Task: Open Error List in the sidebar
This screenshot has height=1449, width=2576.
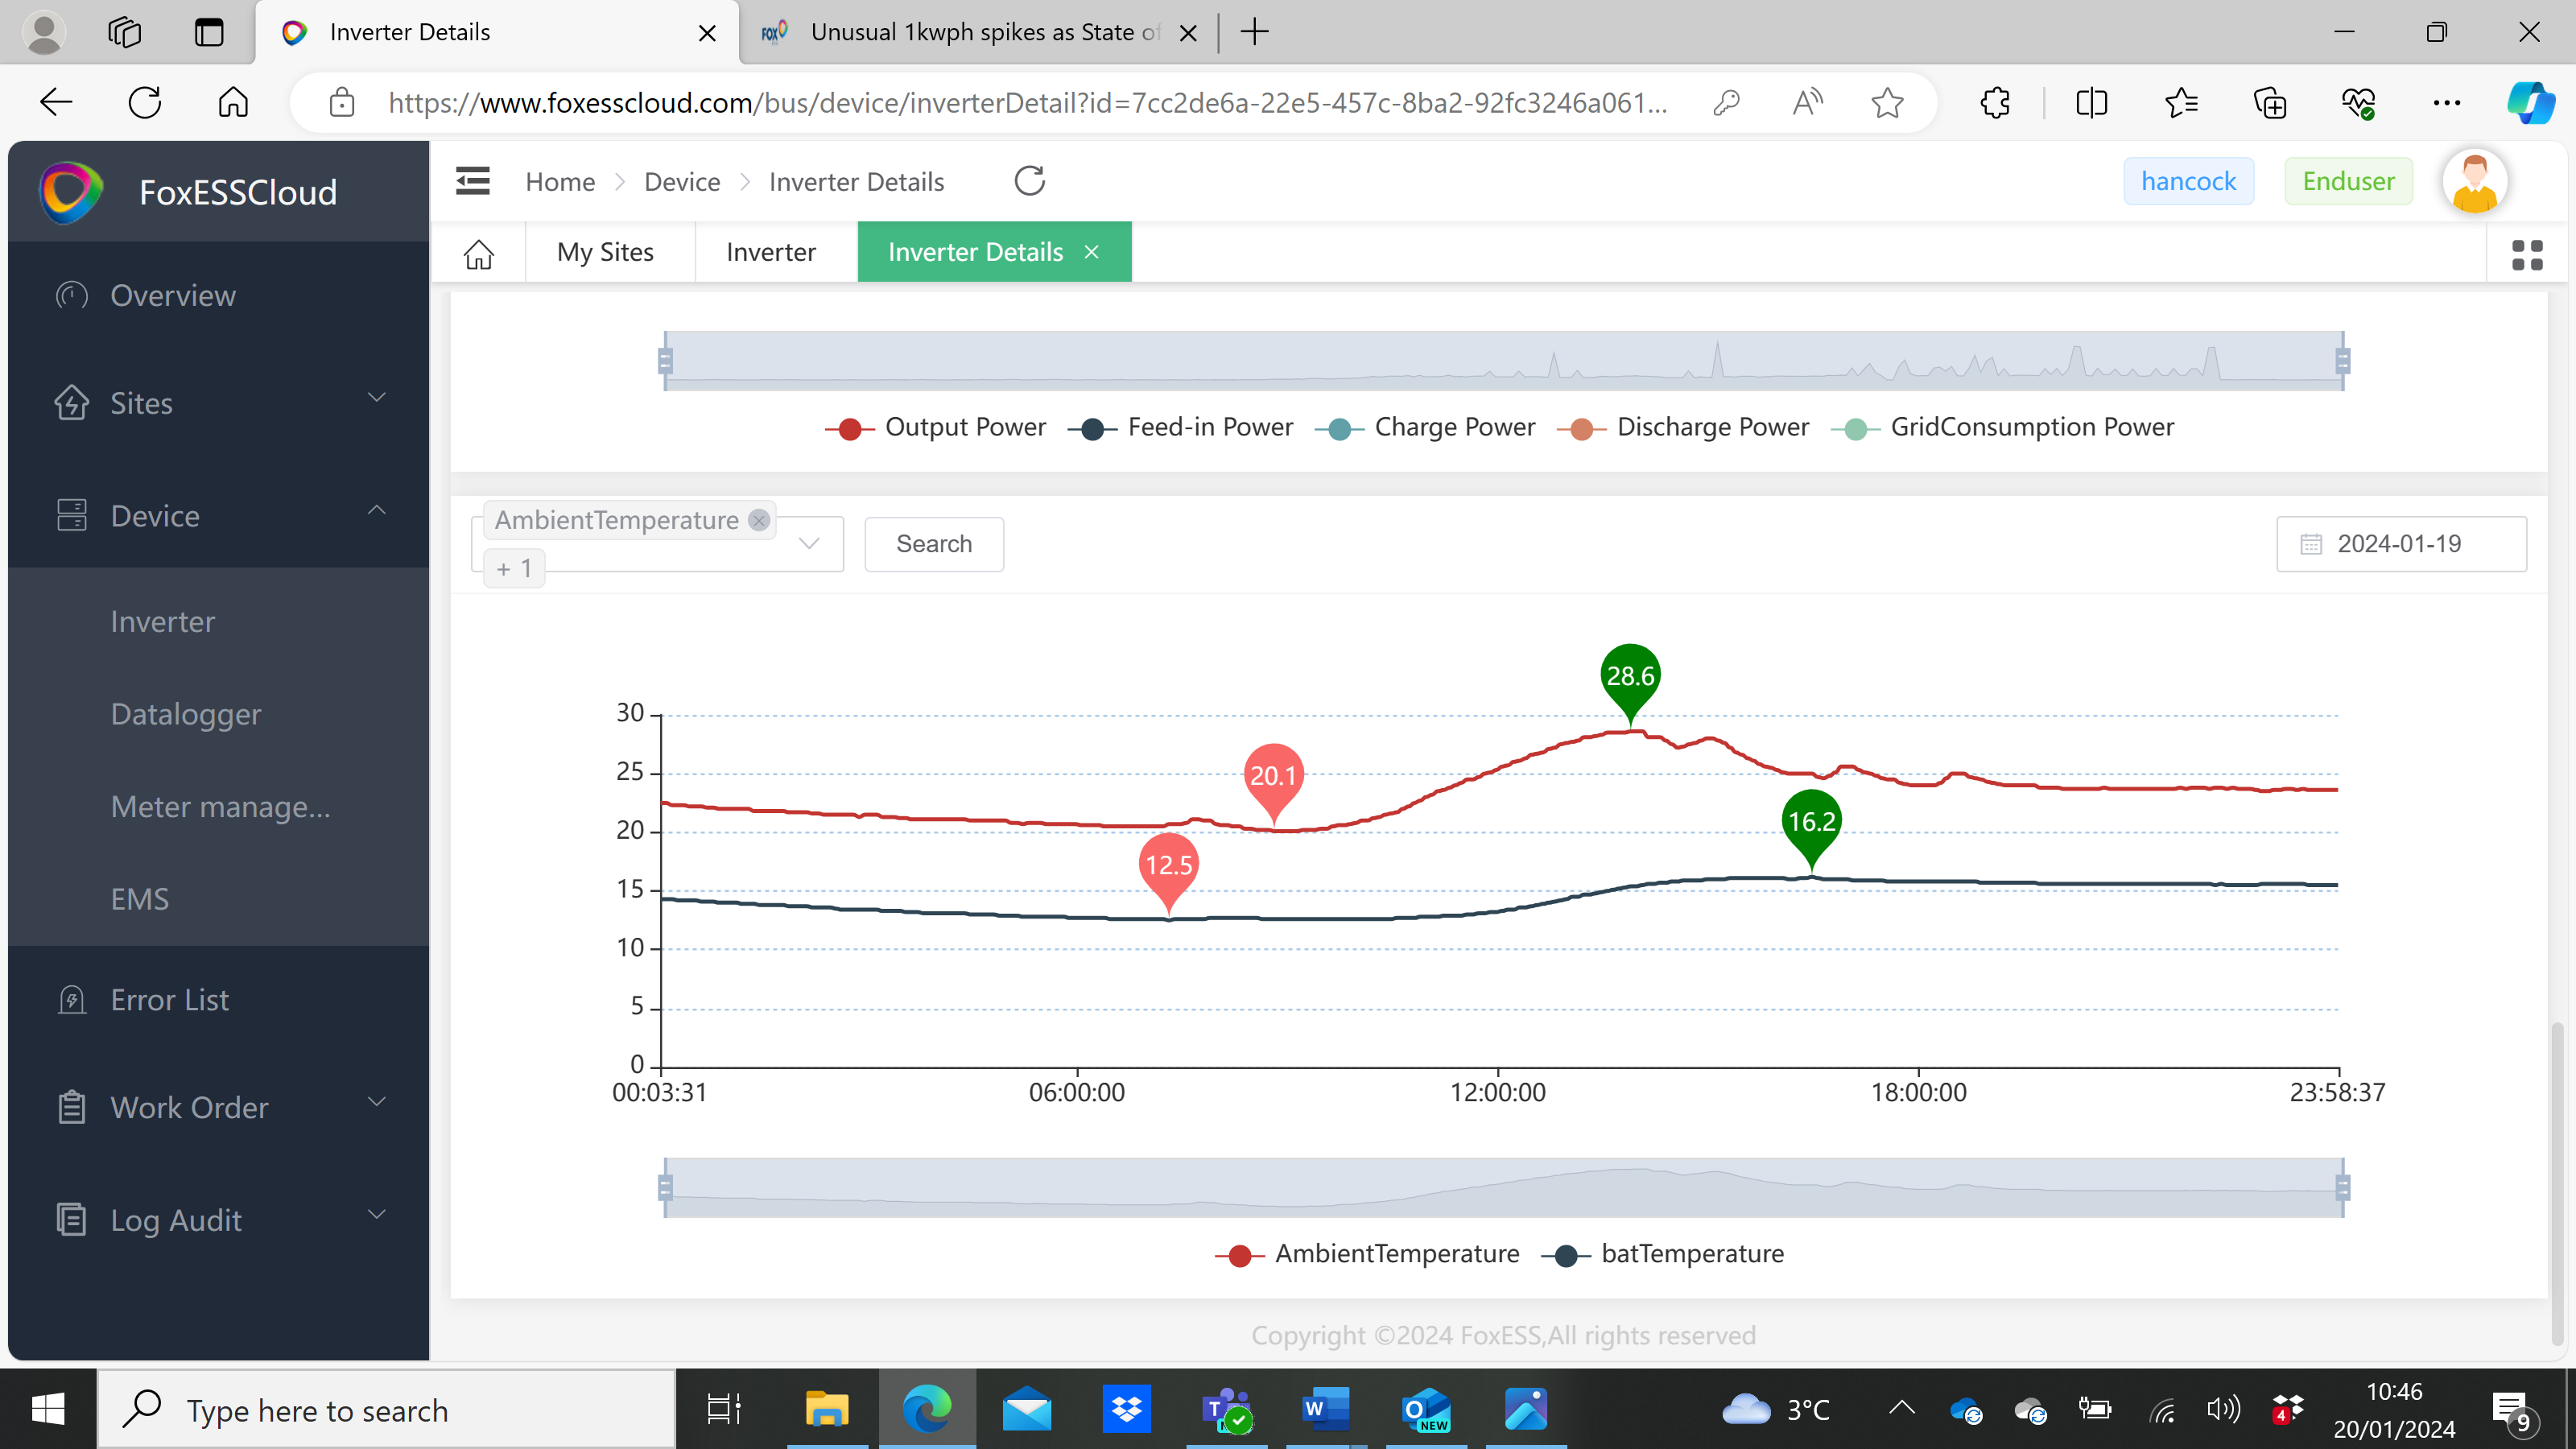Action: click(169, 1000)
